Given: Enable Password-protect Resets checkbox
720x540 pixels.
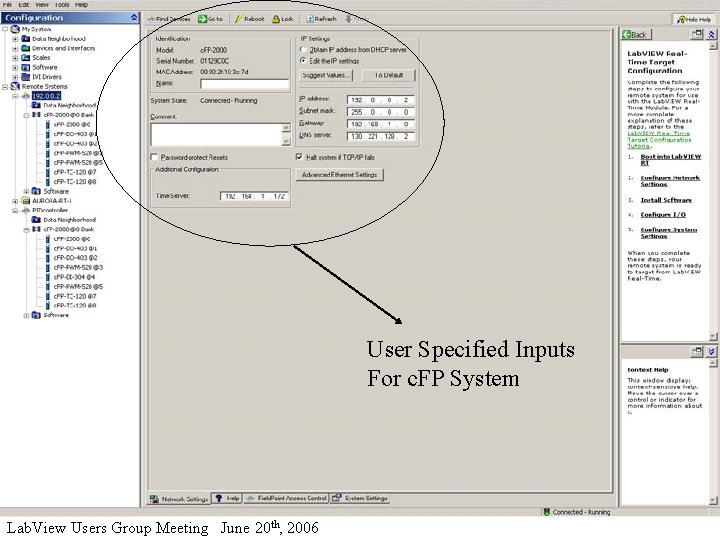Looking at the screenshot, I should (x=154, y=157).
